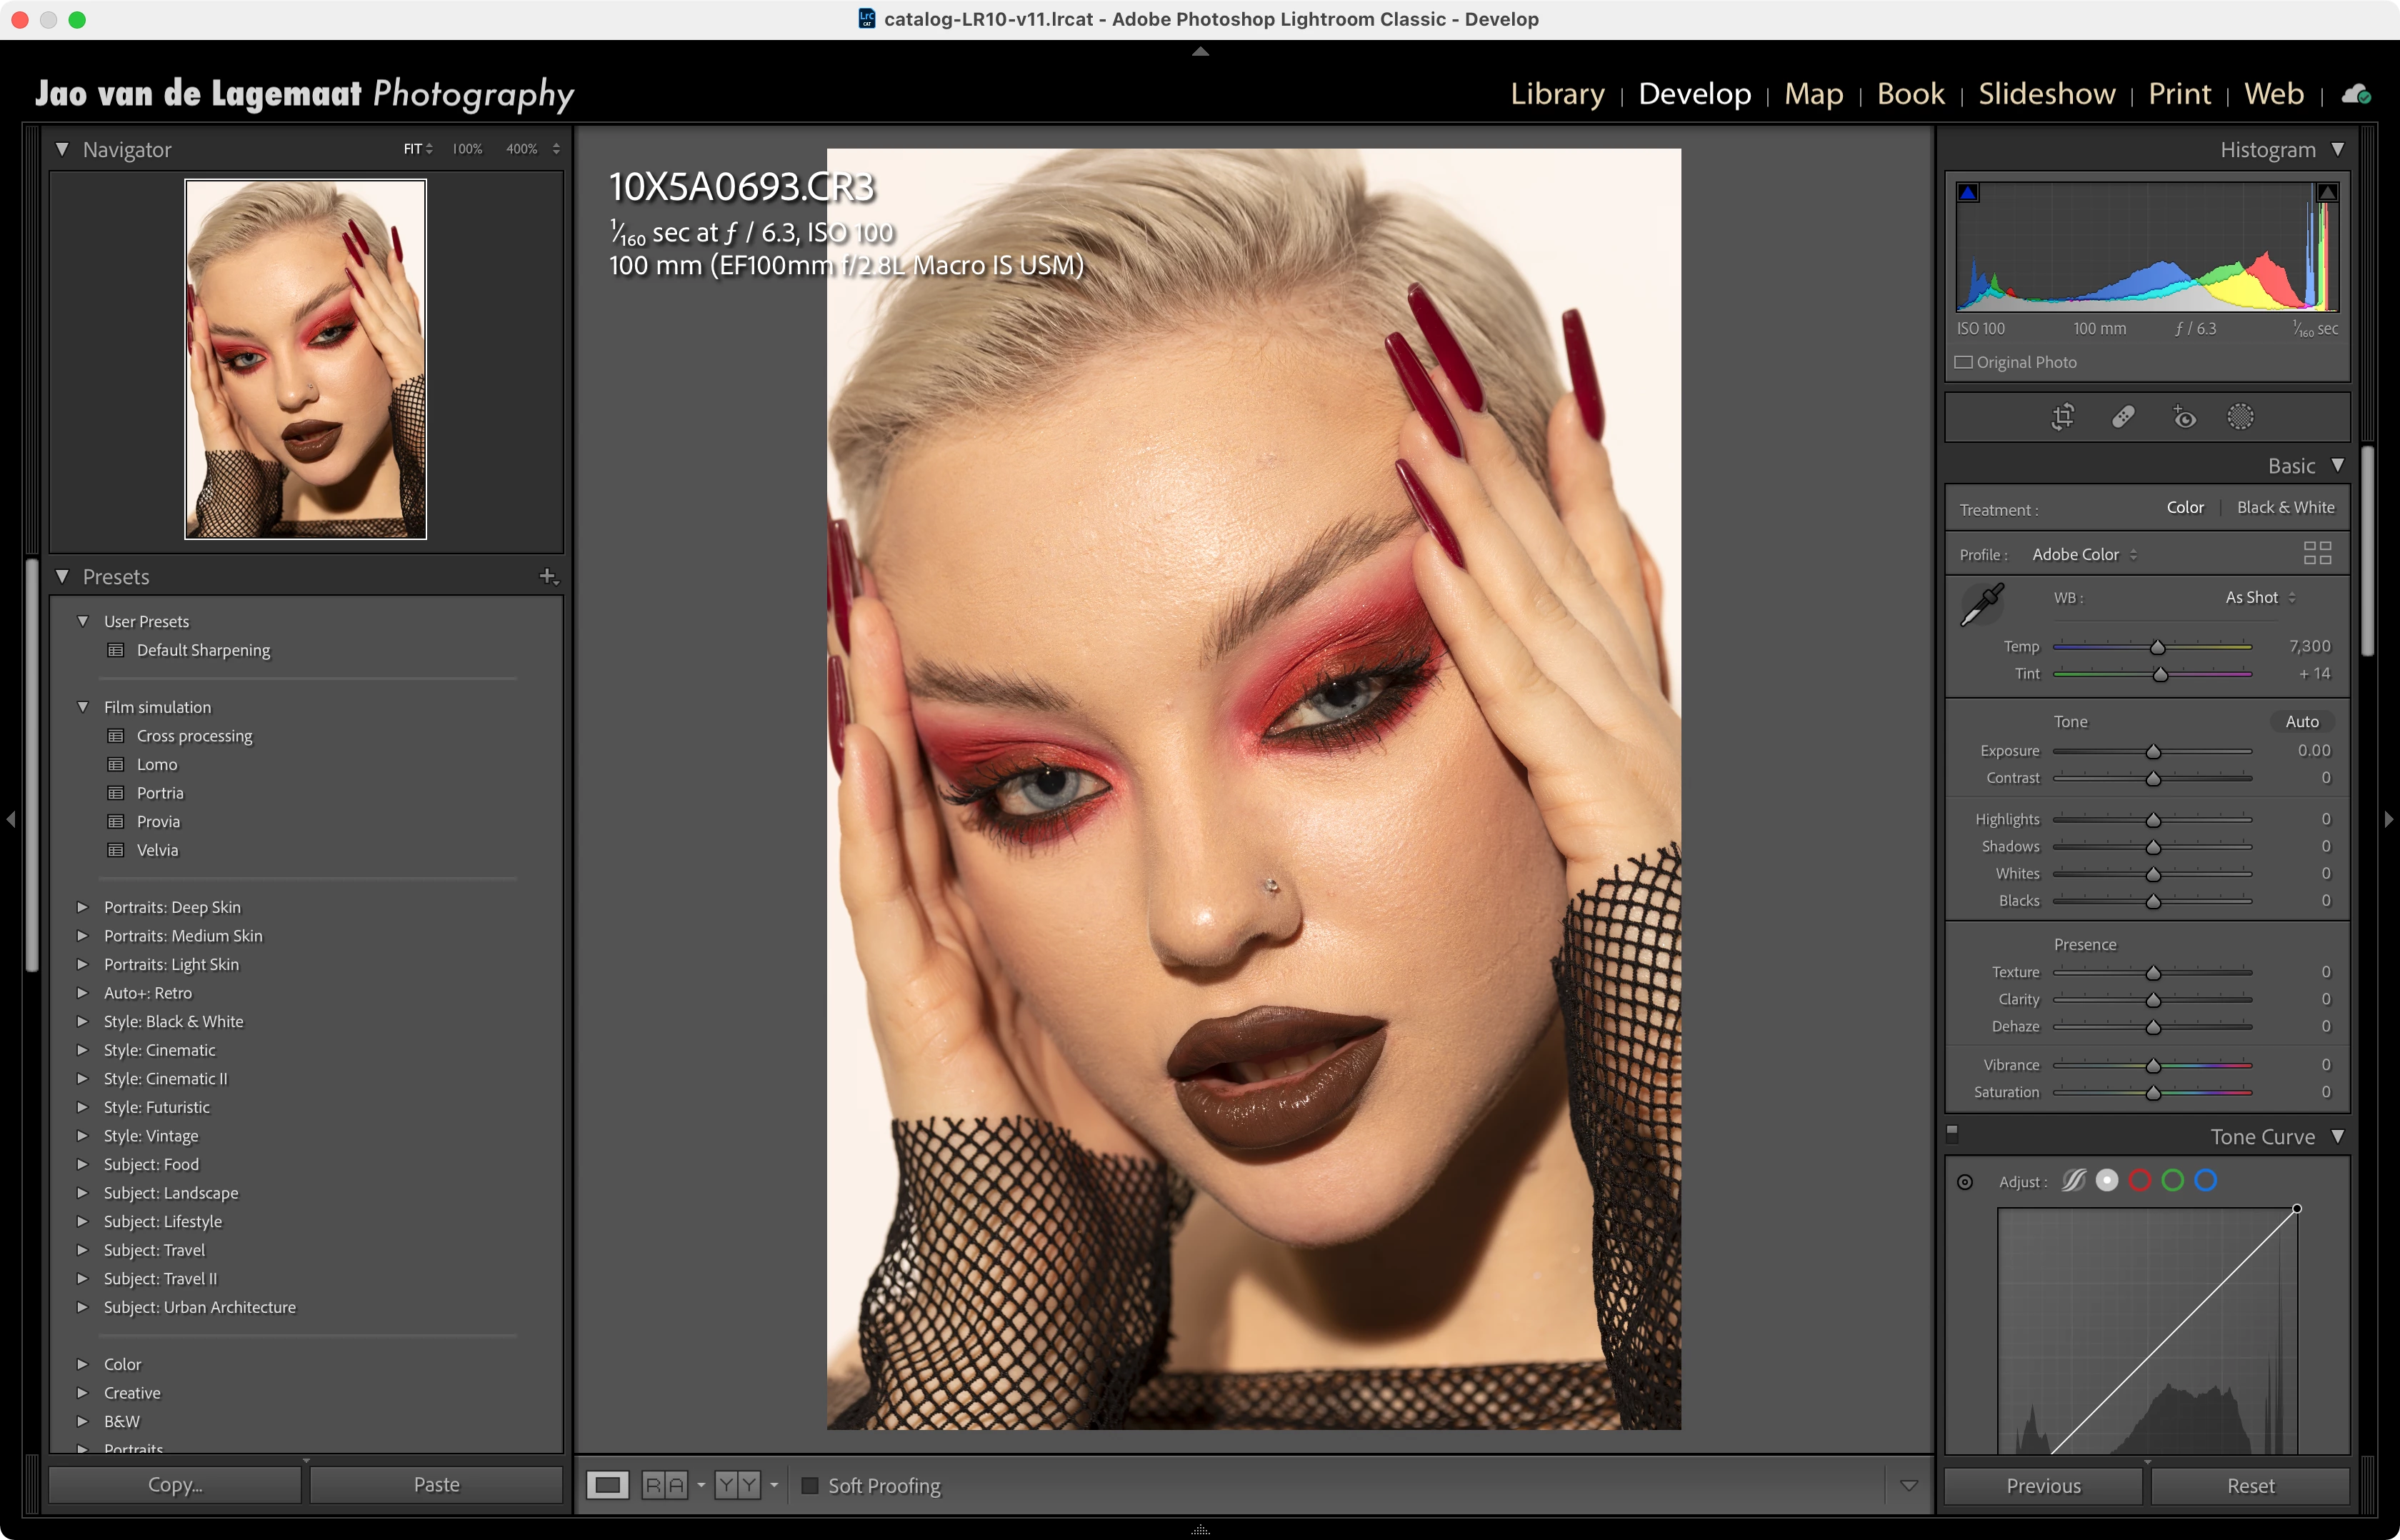Select the Crop Overlay tool
Screen dimensions: 2400x1540
tap(2063, 417)
